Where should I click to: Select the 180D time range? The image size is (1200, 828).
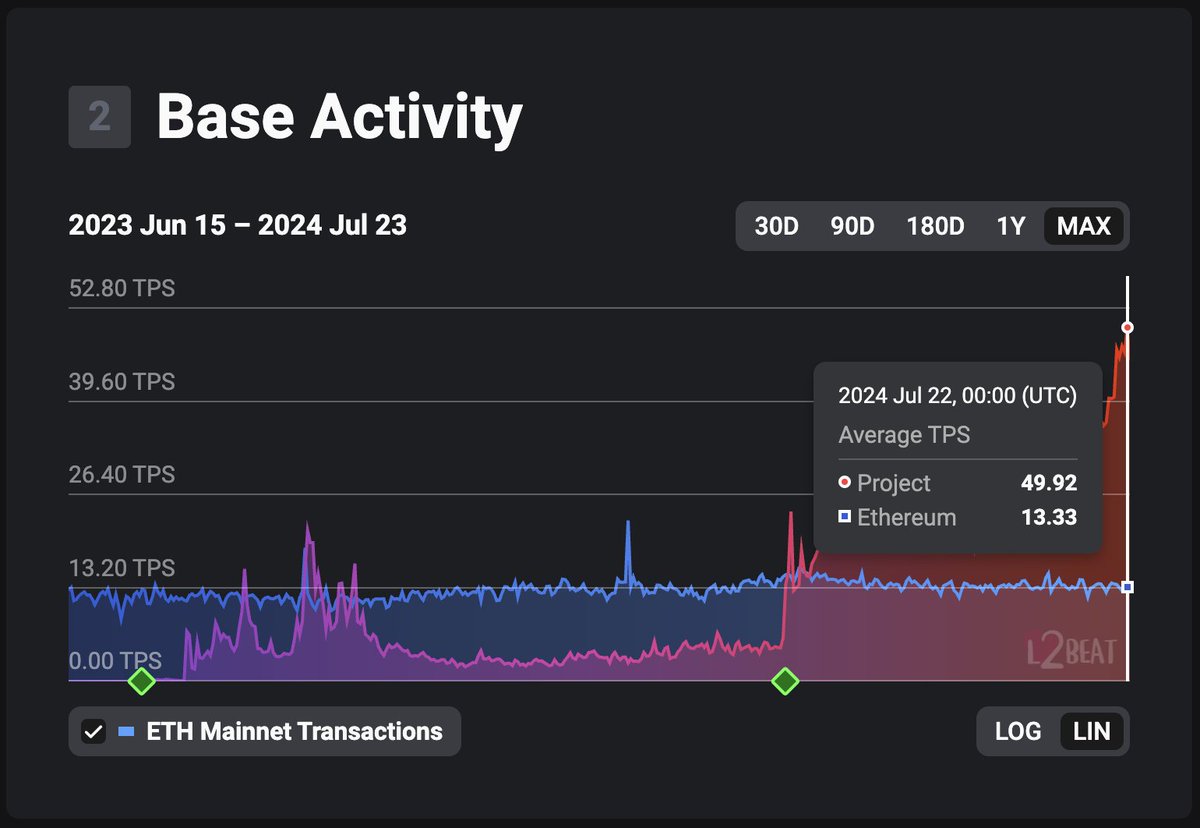[x=935, y=226]
